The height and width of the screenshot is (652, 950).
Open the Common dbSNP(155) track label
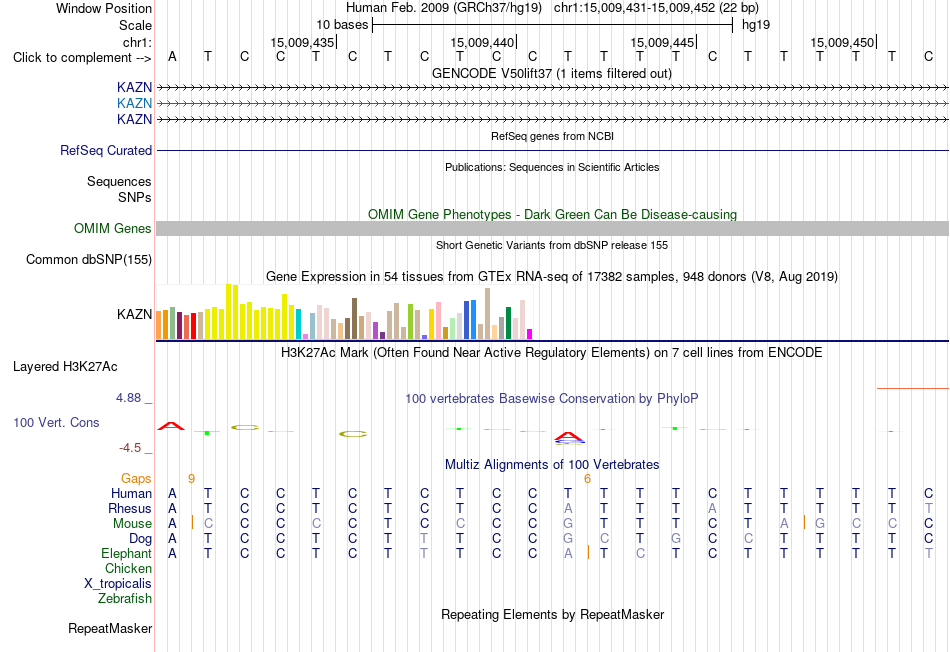[x=89, y=259]
